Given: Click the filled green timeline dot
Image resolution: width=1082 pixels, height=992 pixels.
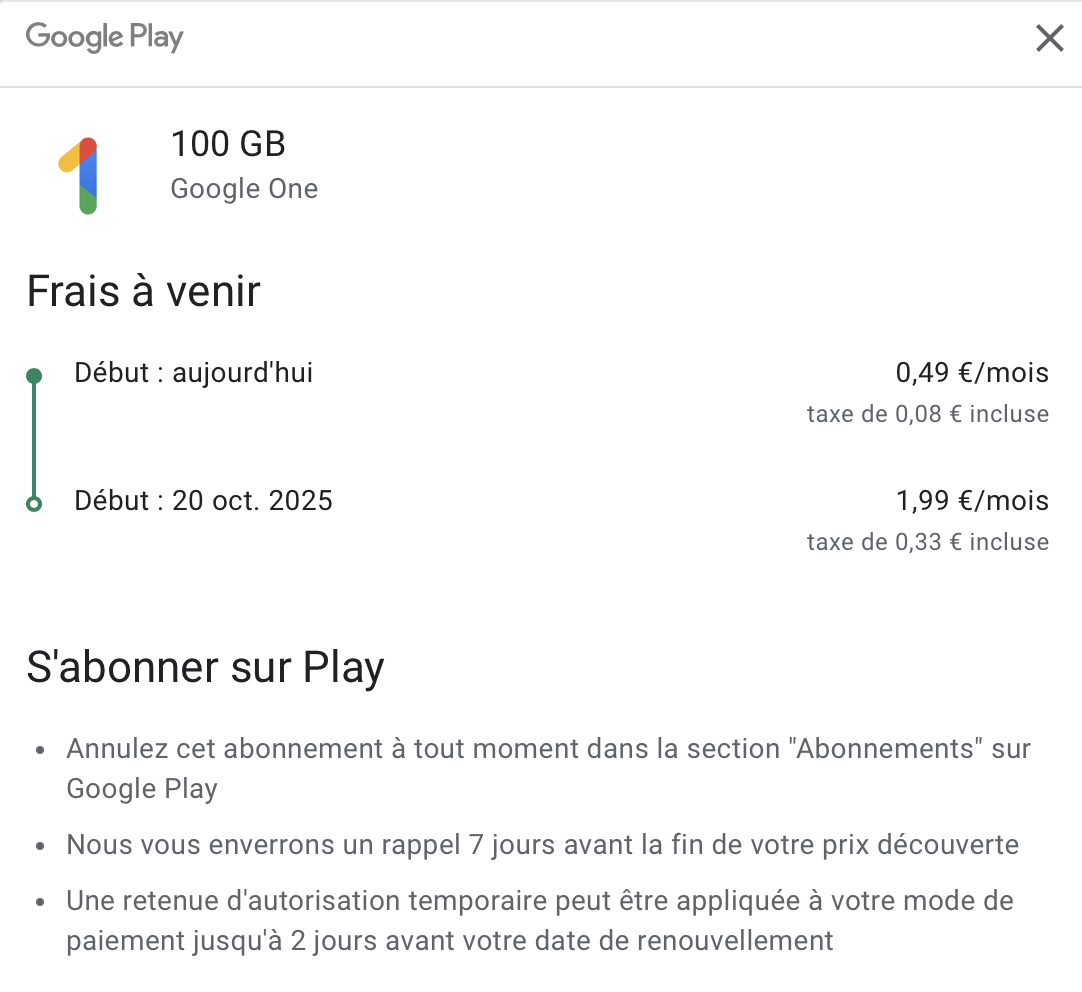Looking at the screenshot, I should [34, 376].
